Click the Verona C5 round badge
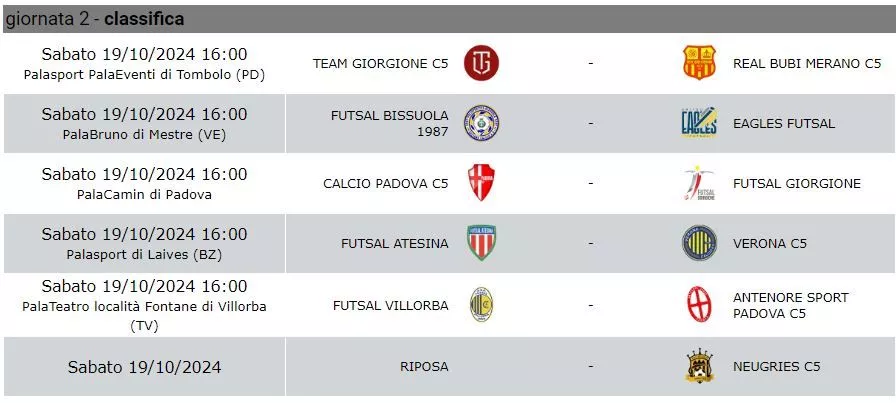The width and height of the screenshot is (896, 403). coord(699,243)
